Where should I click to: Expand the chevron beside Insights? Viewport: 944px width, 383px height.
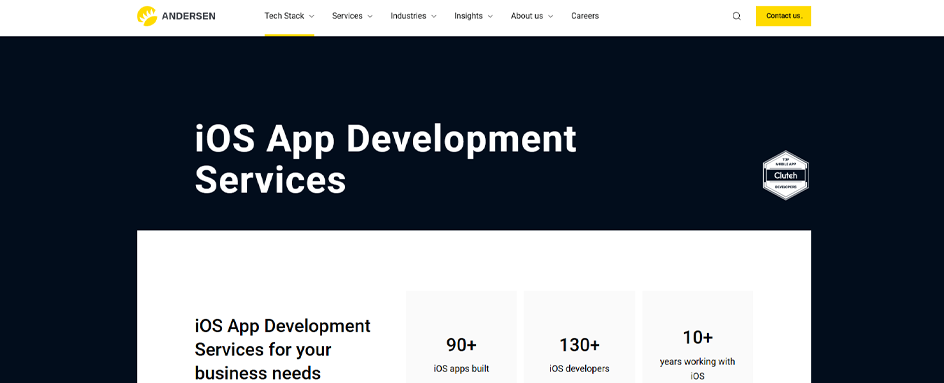click(x=490, y=17)
